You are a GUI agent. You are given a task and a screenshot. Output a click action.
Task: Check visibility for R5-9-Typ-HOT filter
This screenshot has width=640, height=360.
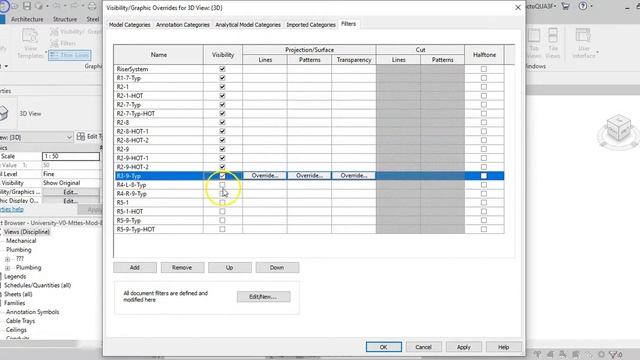click(x=222, y=229)
